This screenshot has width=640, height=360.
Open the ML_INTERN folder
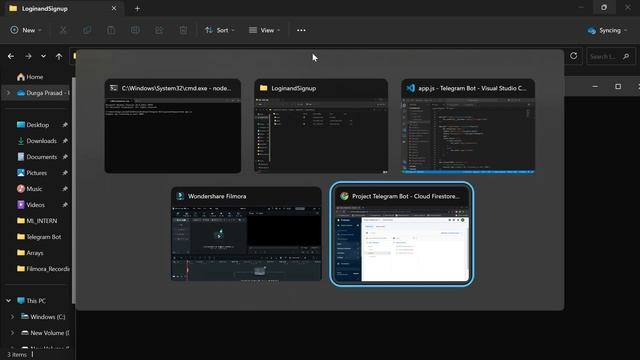[37, 221]
